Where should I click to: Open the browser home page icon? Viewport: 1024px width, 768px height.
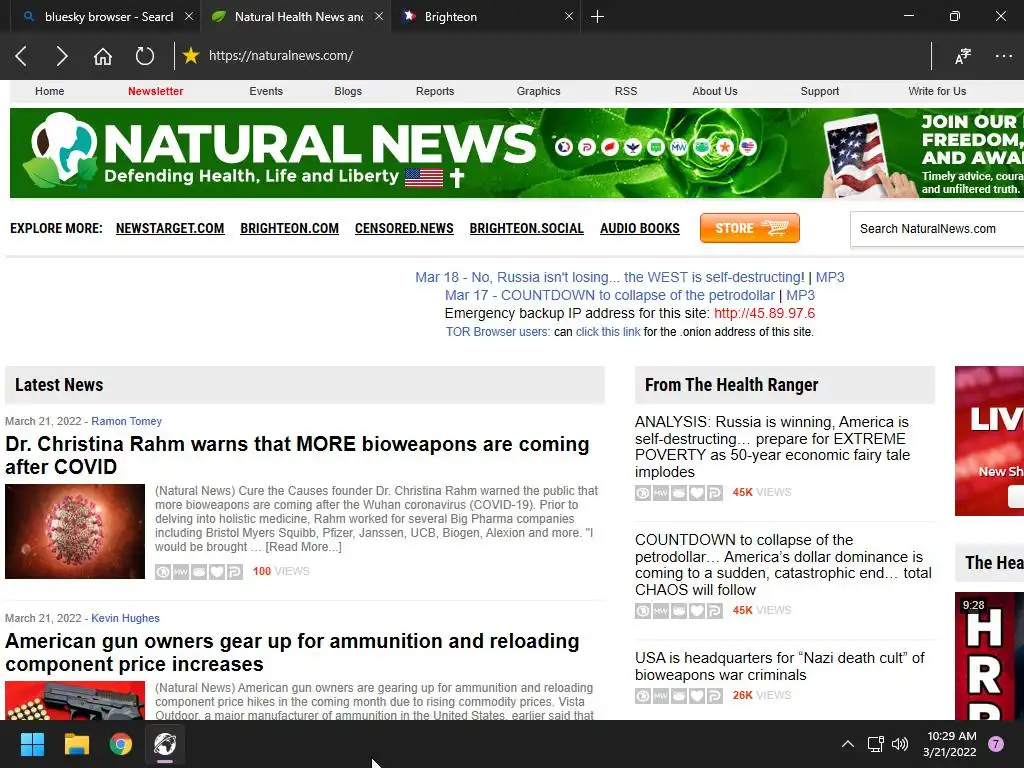103,56
